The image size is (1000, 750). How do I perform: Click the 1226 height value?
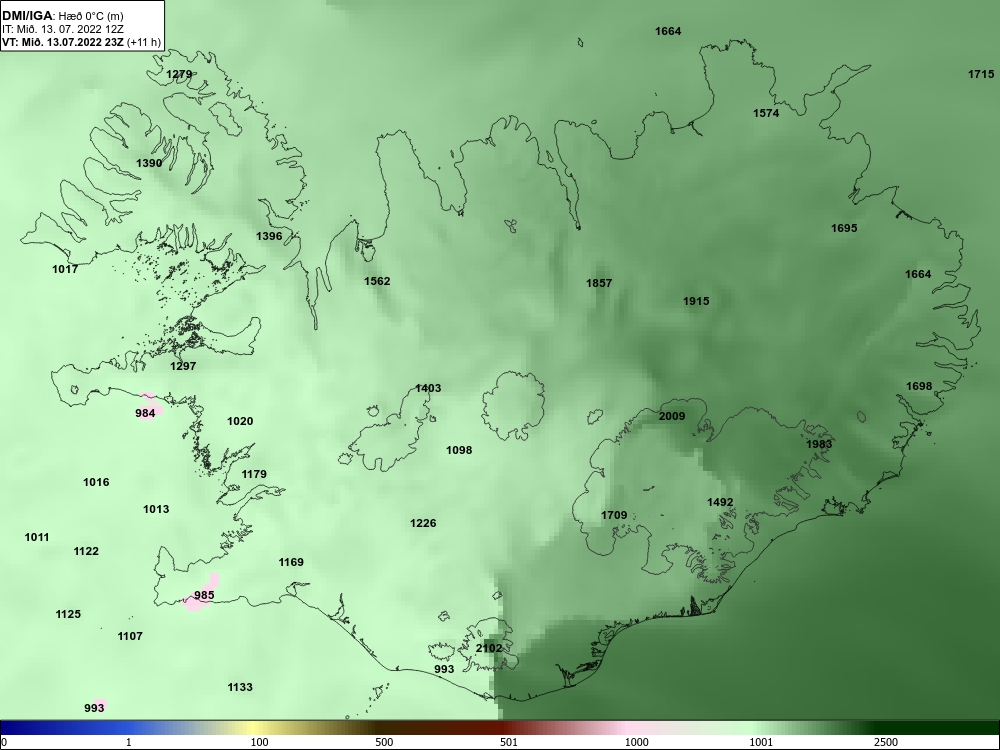click(x=423, y=523)
